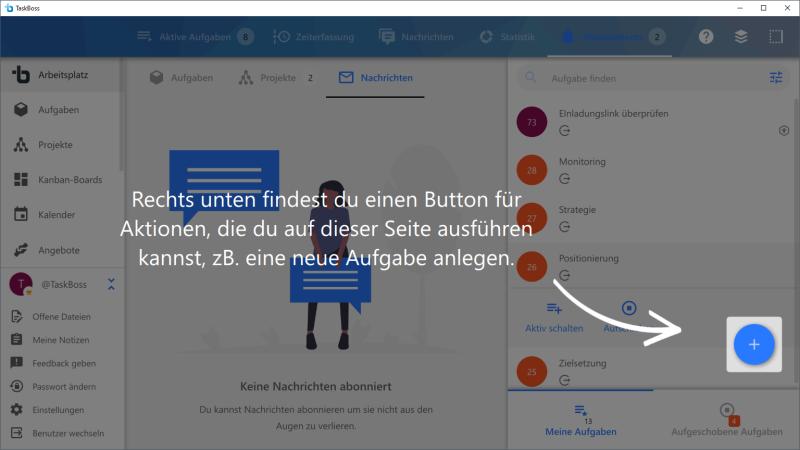Click the Angebote handshake icon
Image resolution: width=800 pixels, height=450 pixels.
21,250
